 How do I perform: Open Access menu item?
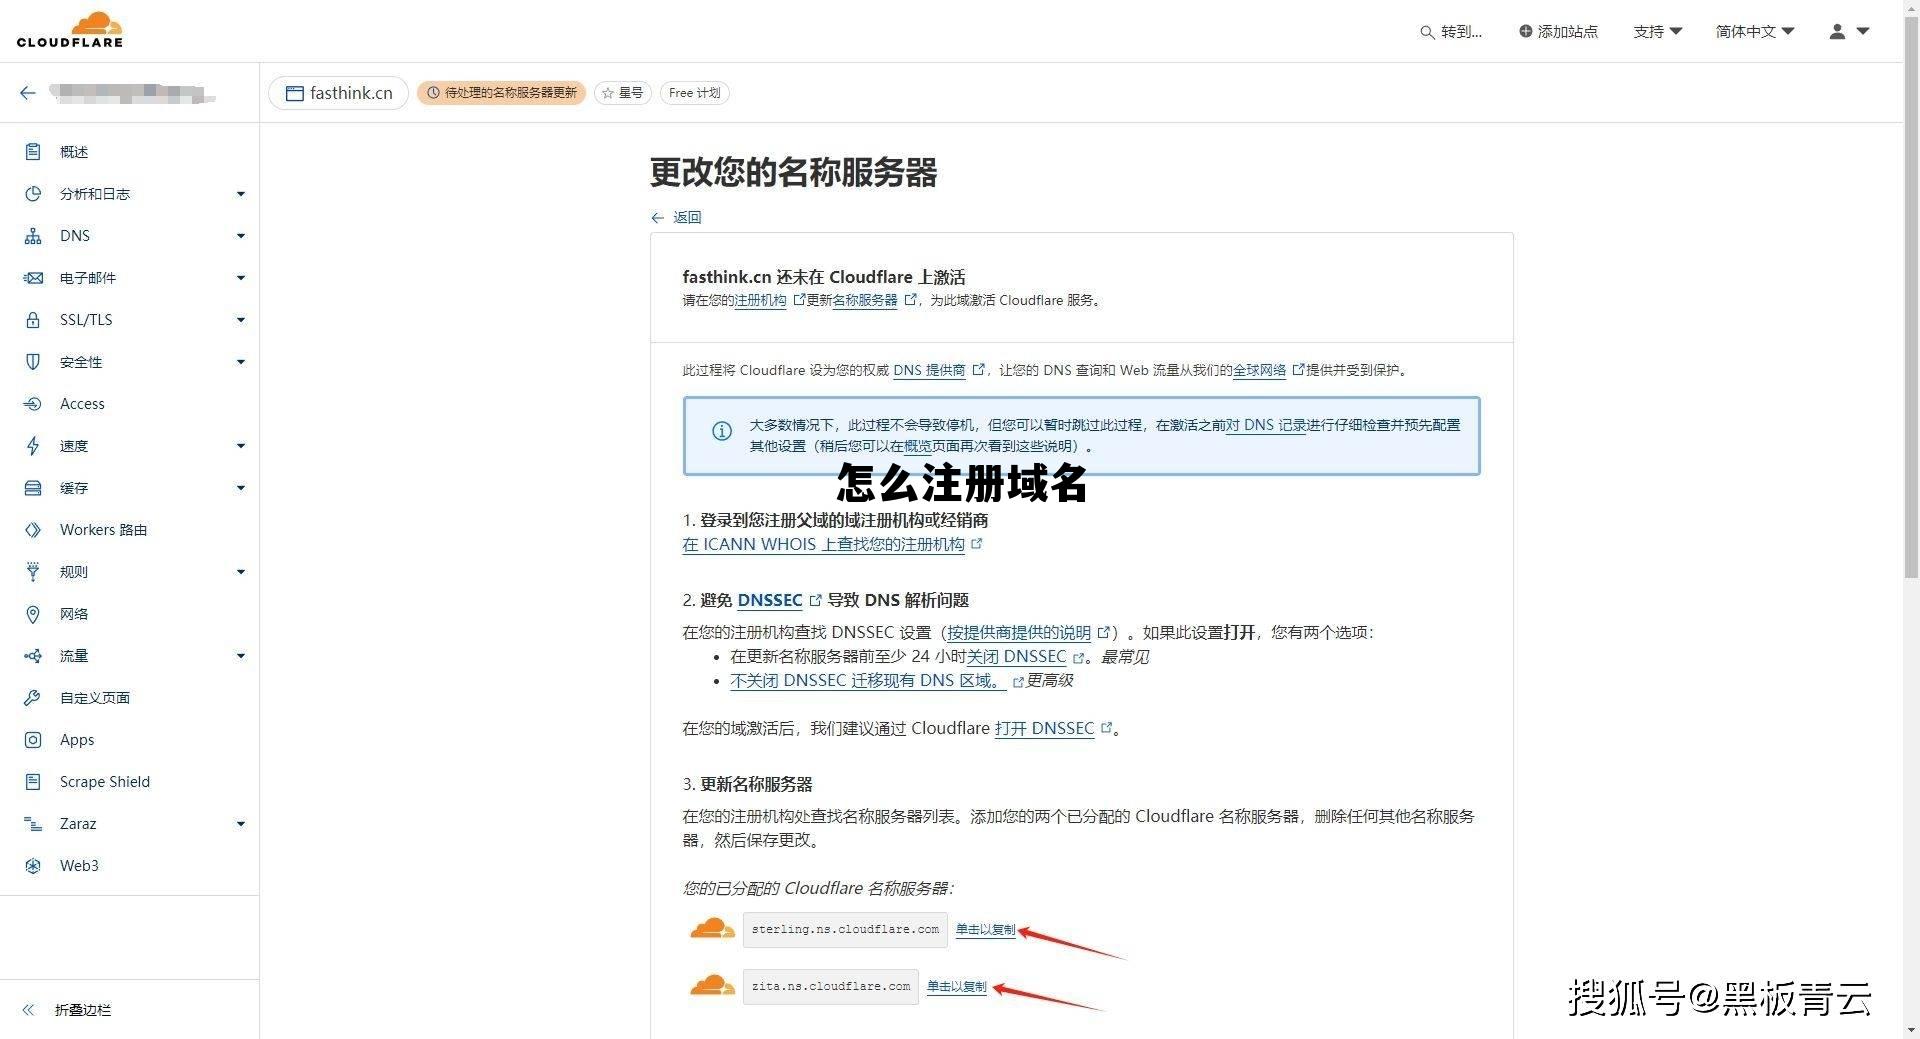[x=82, y=404]
